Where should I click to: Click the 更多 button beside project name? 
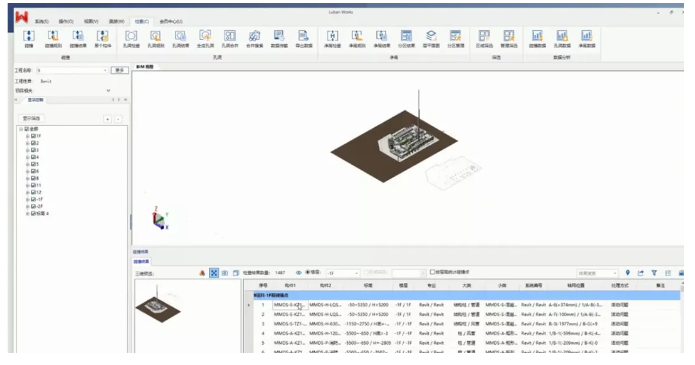click(x=120, y=70)
